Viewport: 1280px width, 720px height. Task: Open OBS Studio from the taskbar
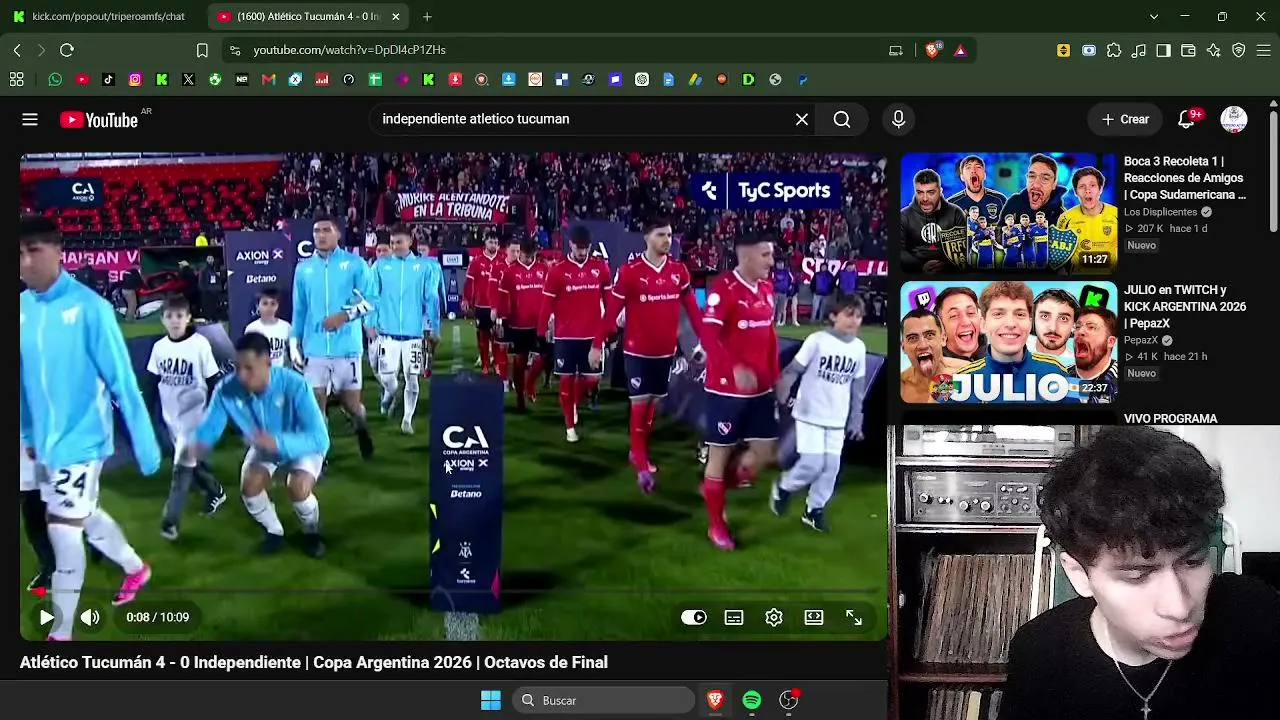(x=789, y=700)
